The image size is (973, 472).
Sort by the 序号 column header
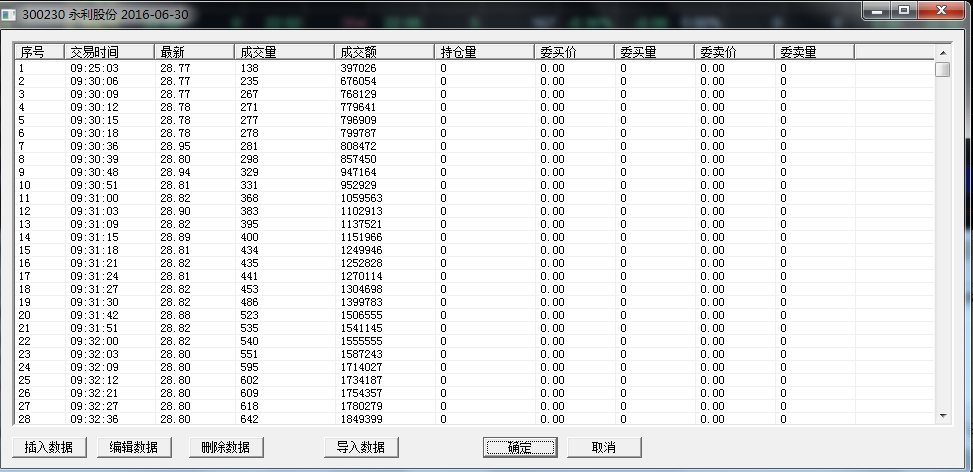tap(40, 52)
